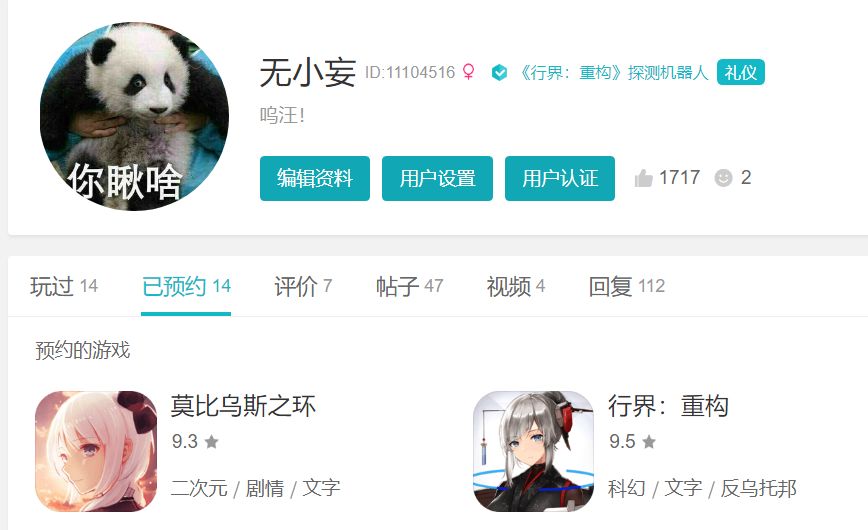
Task: Switch to the 评价 tab
Action: click(303, 286)
